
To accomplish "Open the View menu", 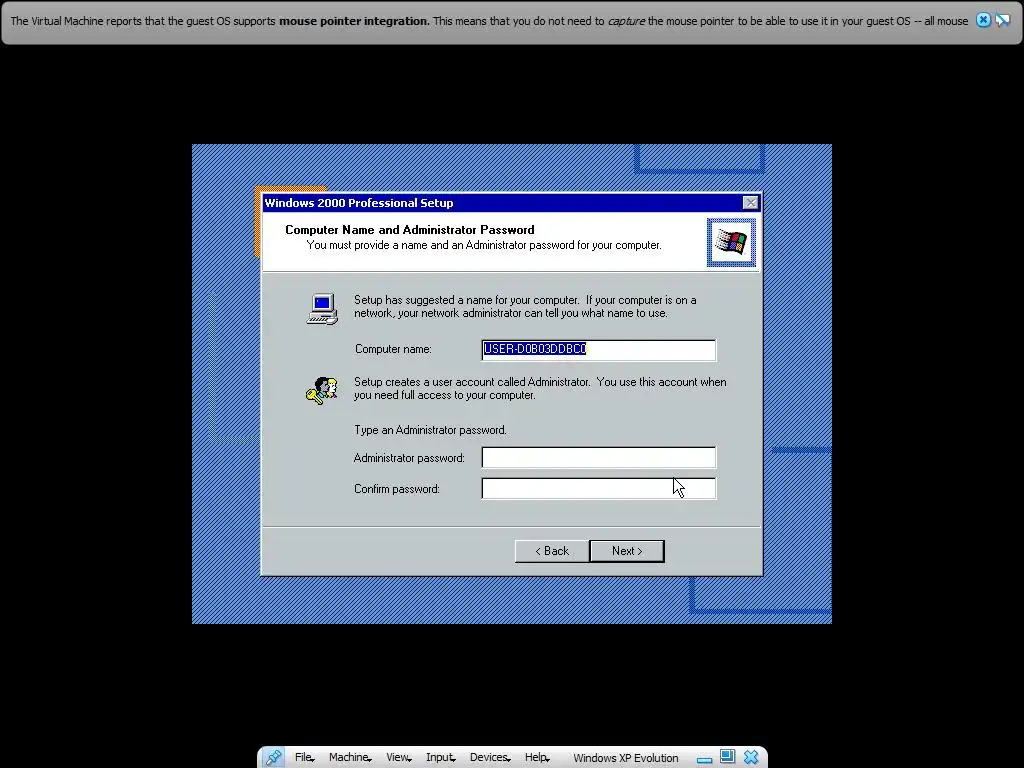I will (x=398, y=757).
